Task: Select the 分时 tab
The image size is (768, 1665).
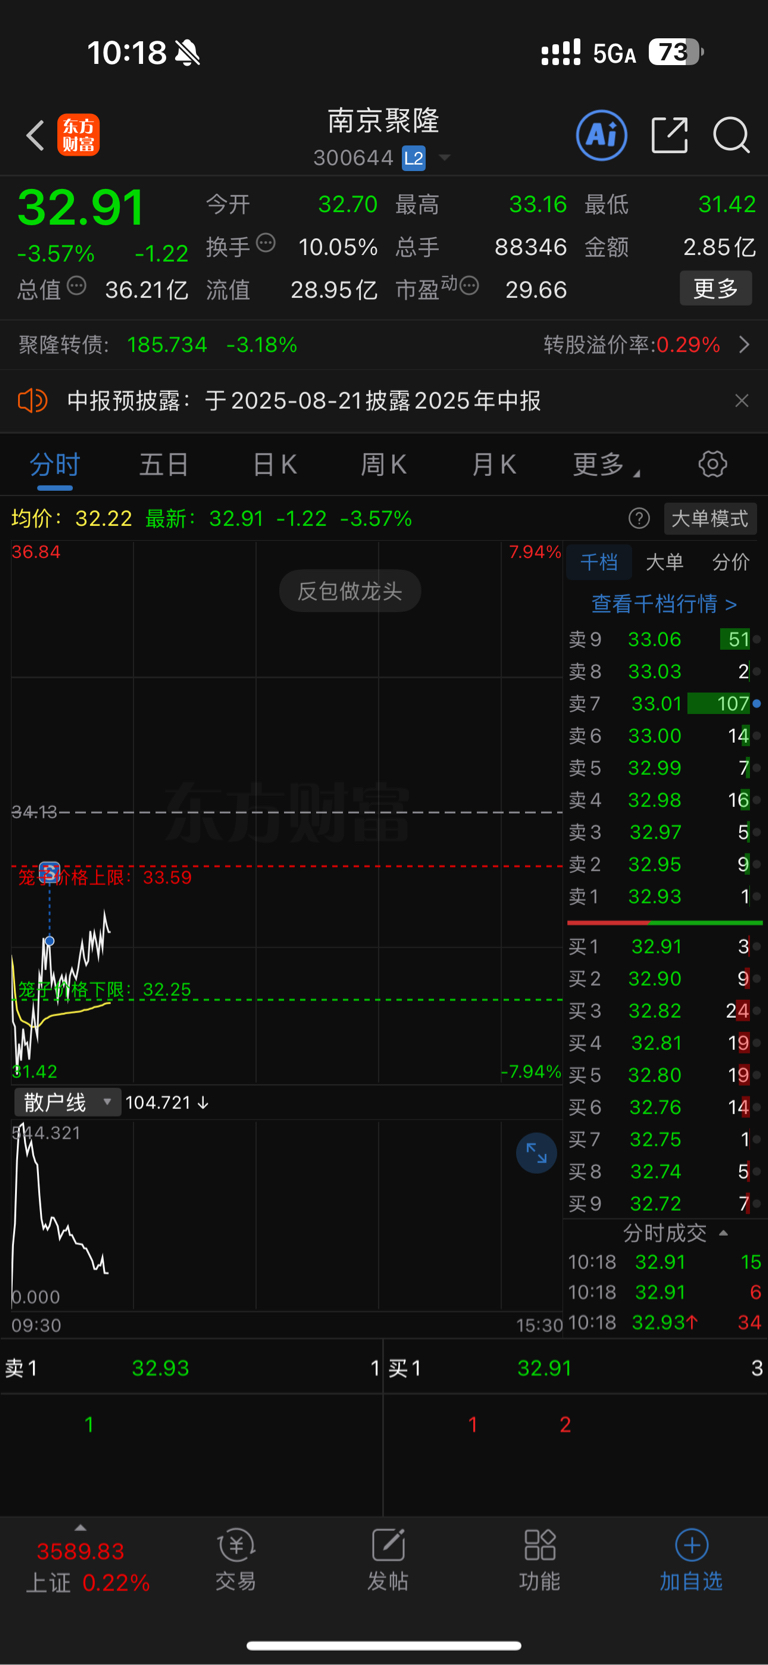Action: pyautogui.click(x=55, y=465)
